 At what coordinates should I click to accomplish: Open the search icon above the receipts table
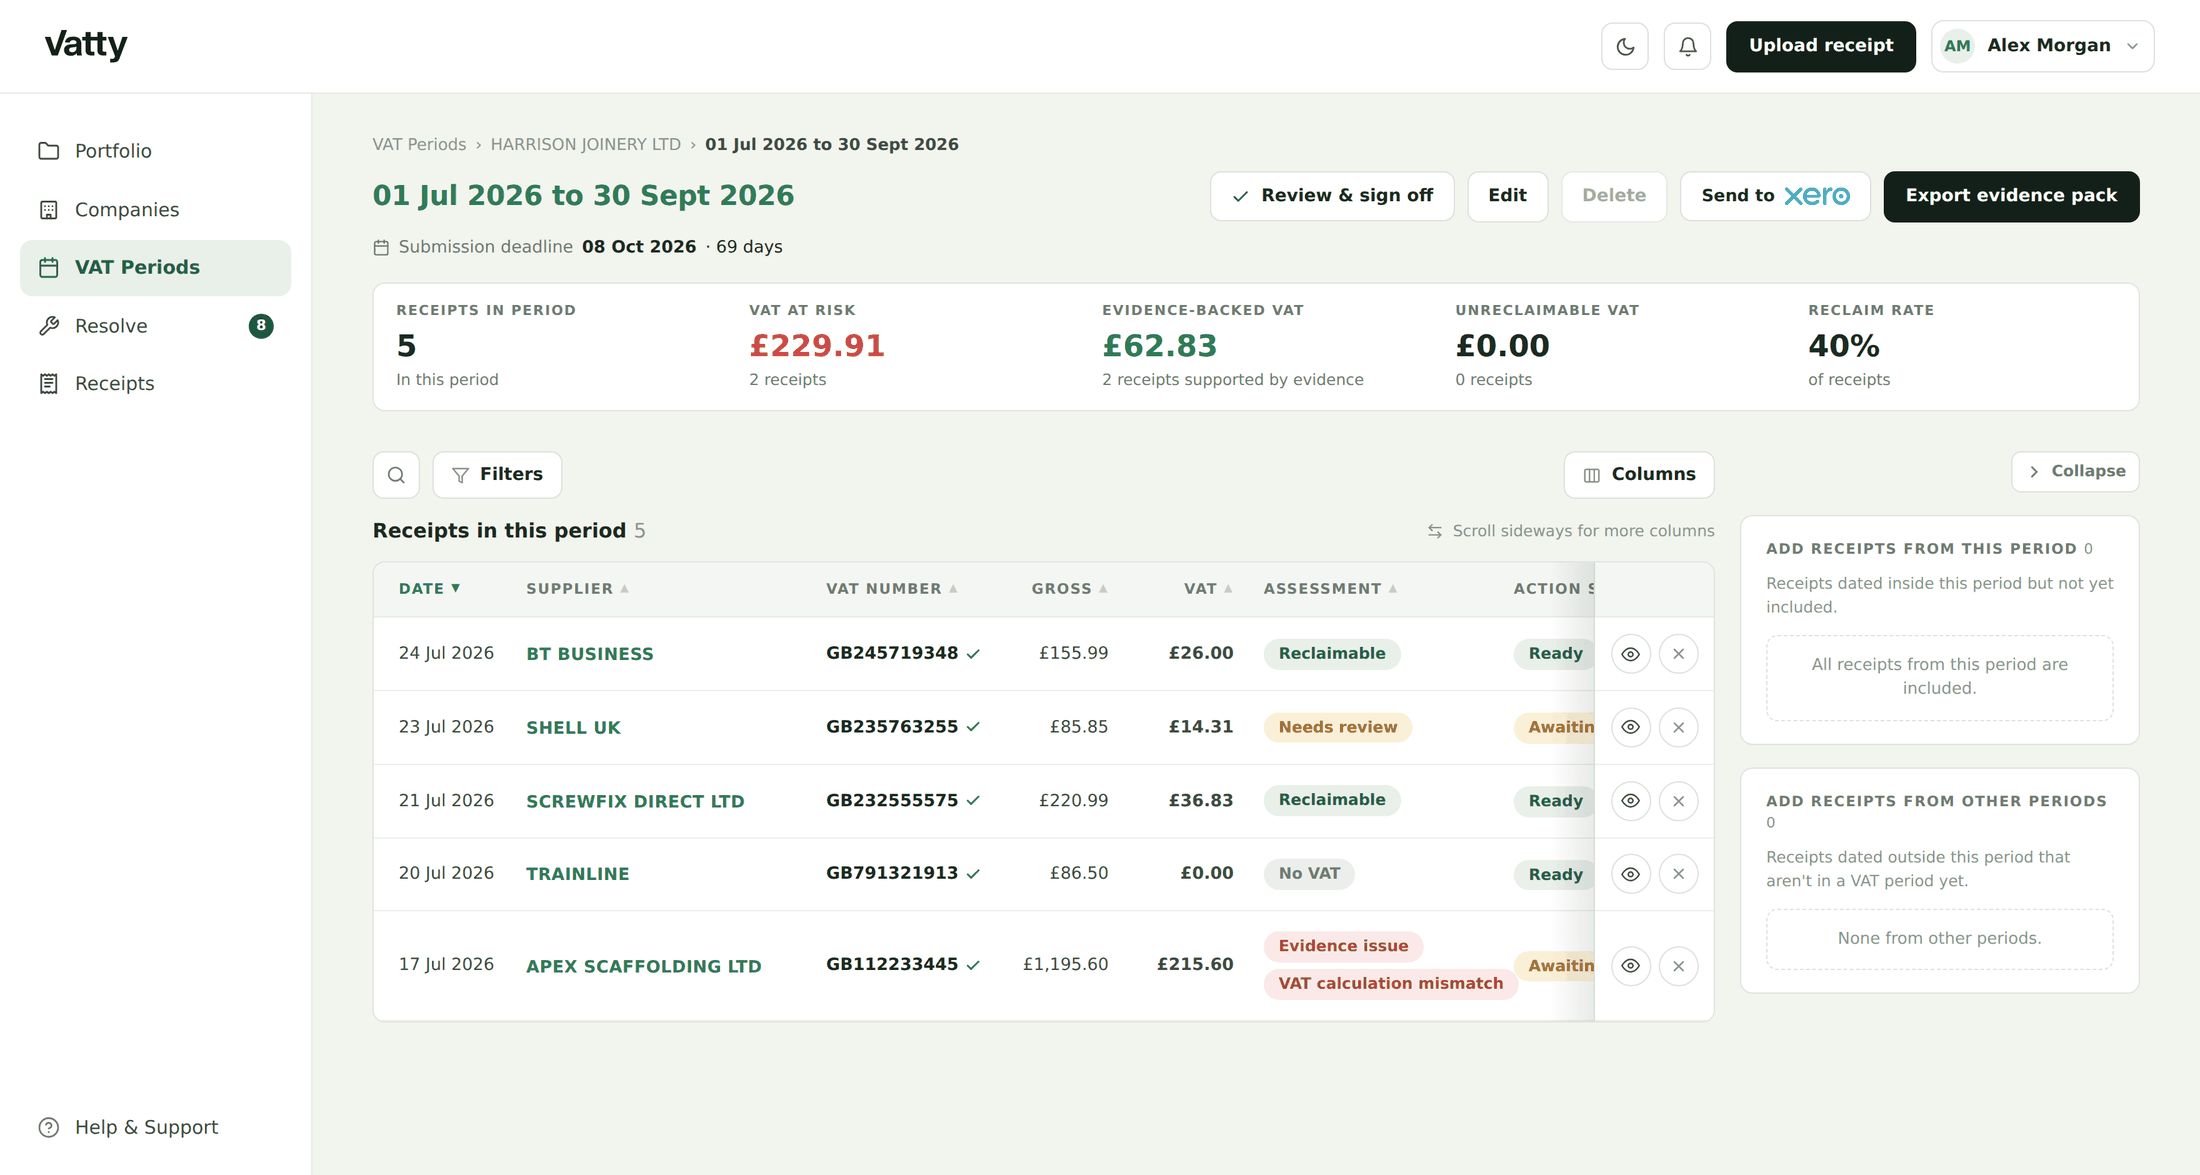click(396, 475)
